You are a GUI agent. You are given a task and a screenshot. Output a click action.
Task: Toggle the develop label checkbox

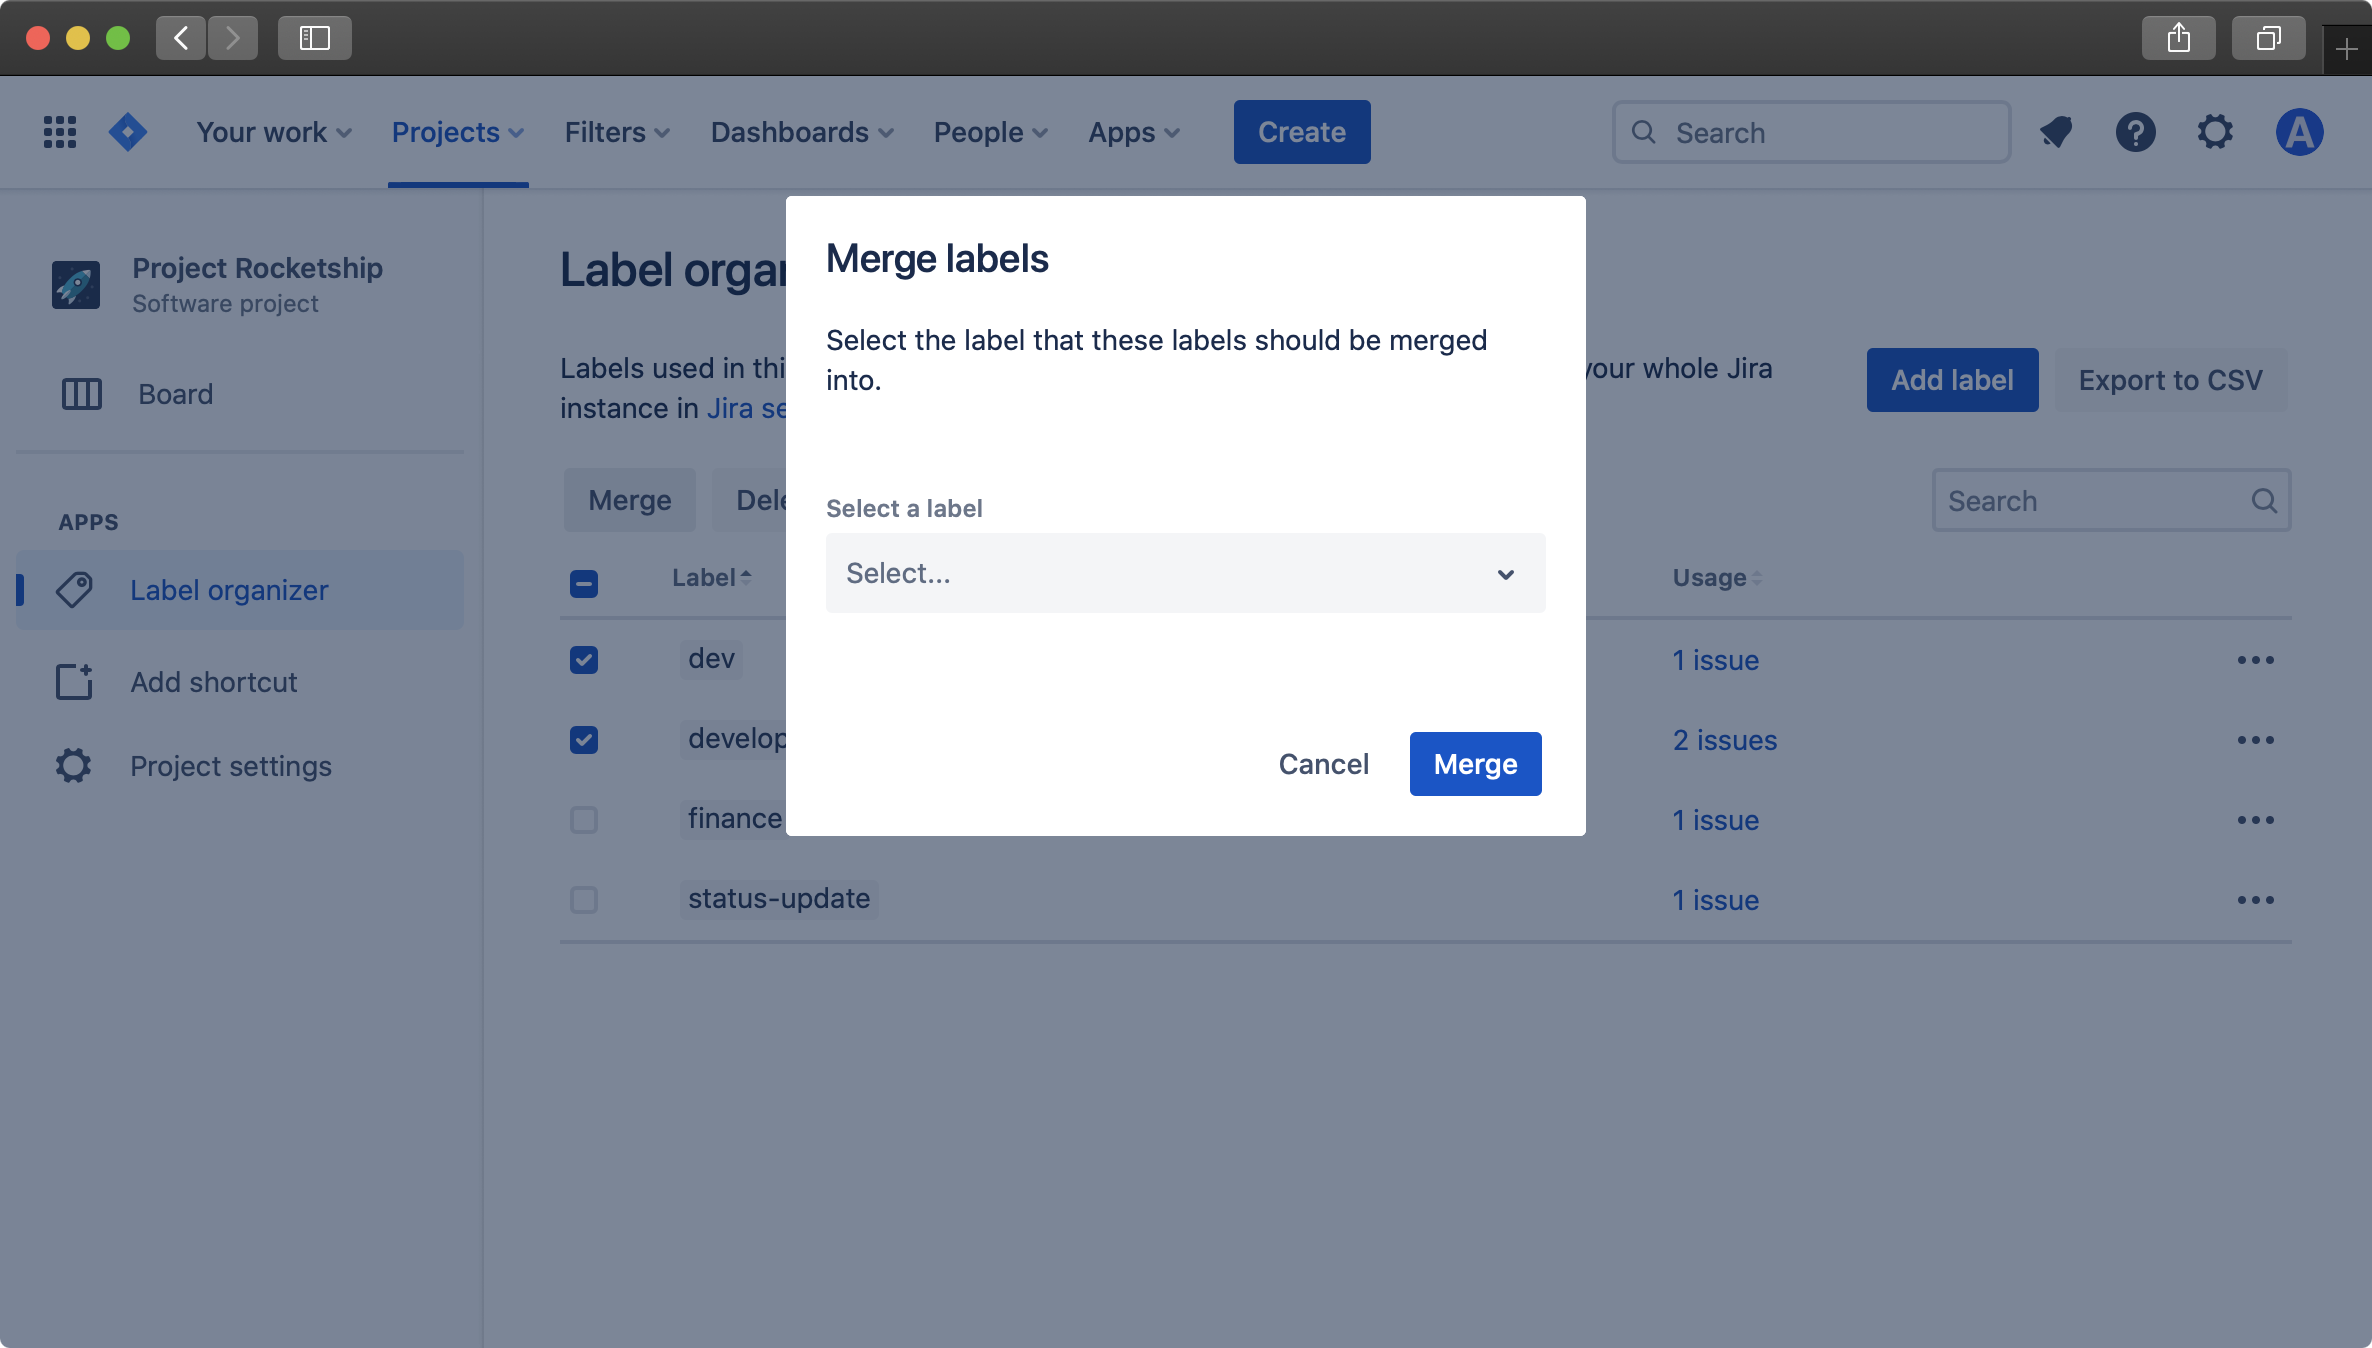point(583,738)
